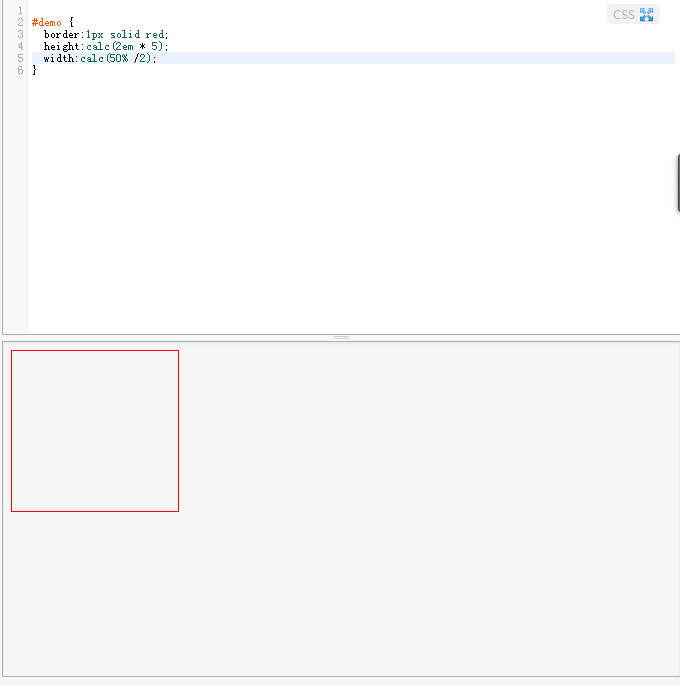This screenshot has width=680, height=686.
Task: Click the red-bordered demo box in preview
Action: [95, 430]
